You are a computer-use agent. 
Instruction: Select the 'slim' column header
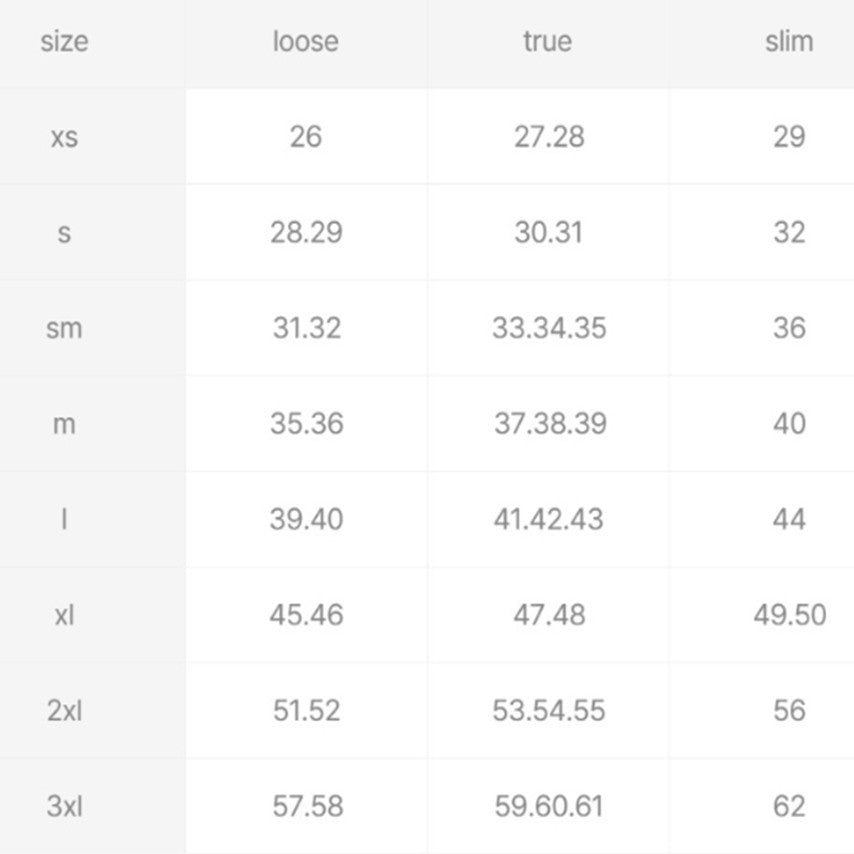tap(789, 42)
